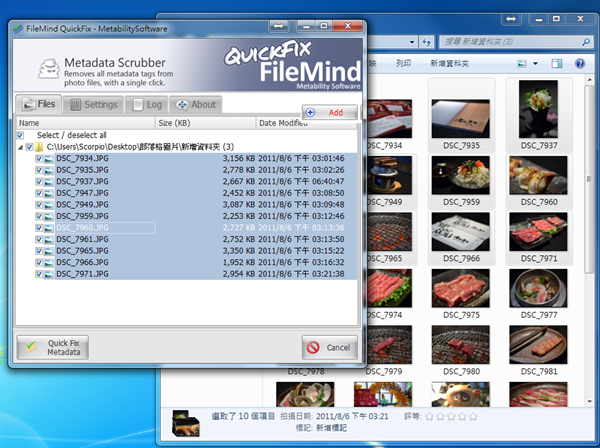Uncheck DSC_7937.JPG checkbox

(39, 181)
